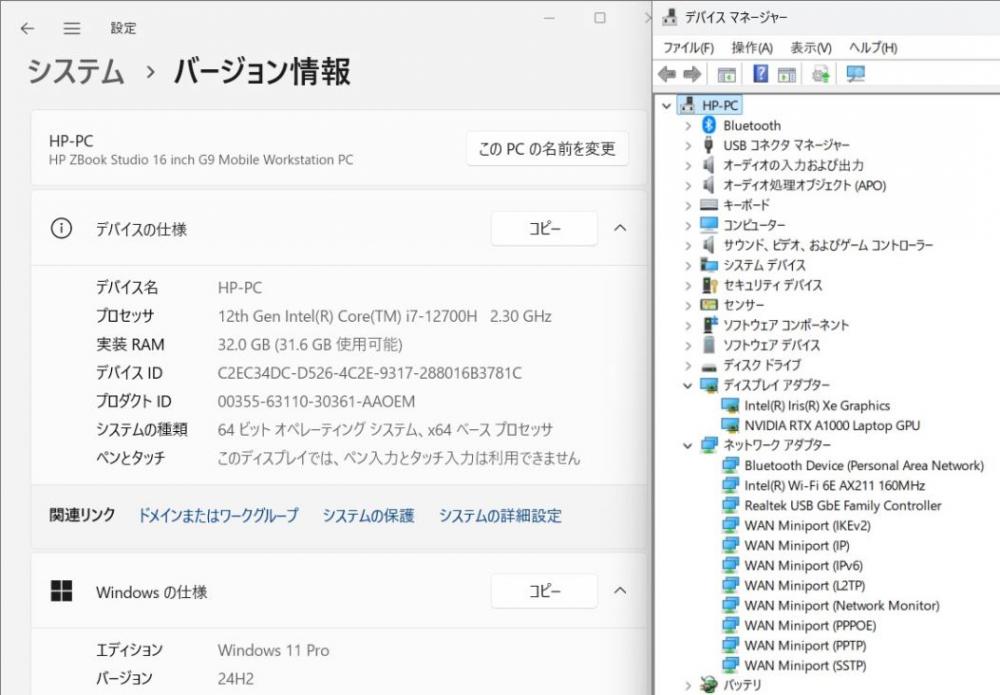This screenshot has height=695, width=1000.
Task: Open the ヘルプ(H) menu
Action: click(872, 48)
